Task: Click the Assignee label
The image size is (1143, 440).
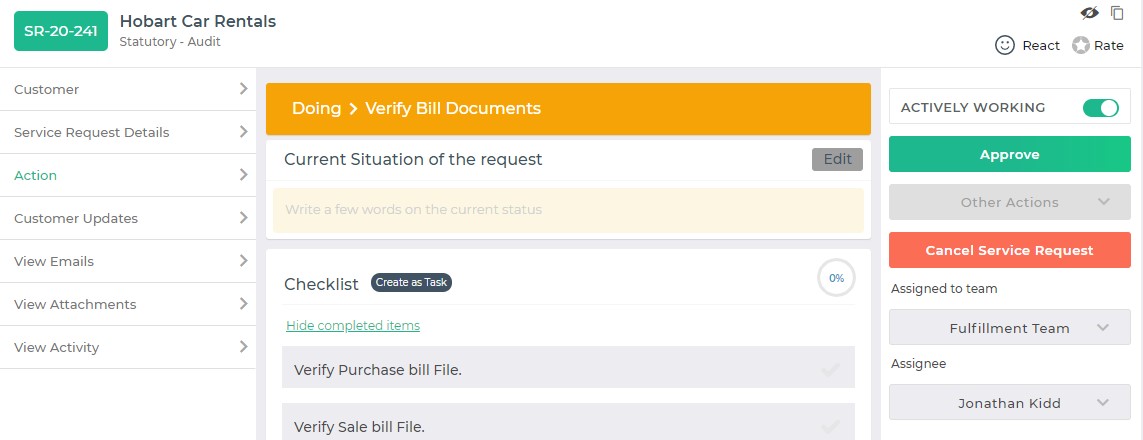Action: click(918, 364)
